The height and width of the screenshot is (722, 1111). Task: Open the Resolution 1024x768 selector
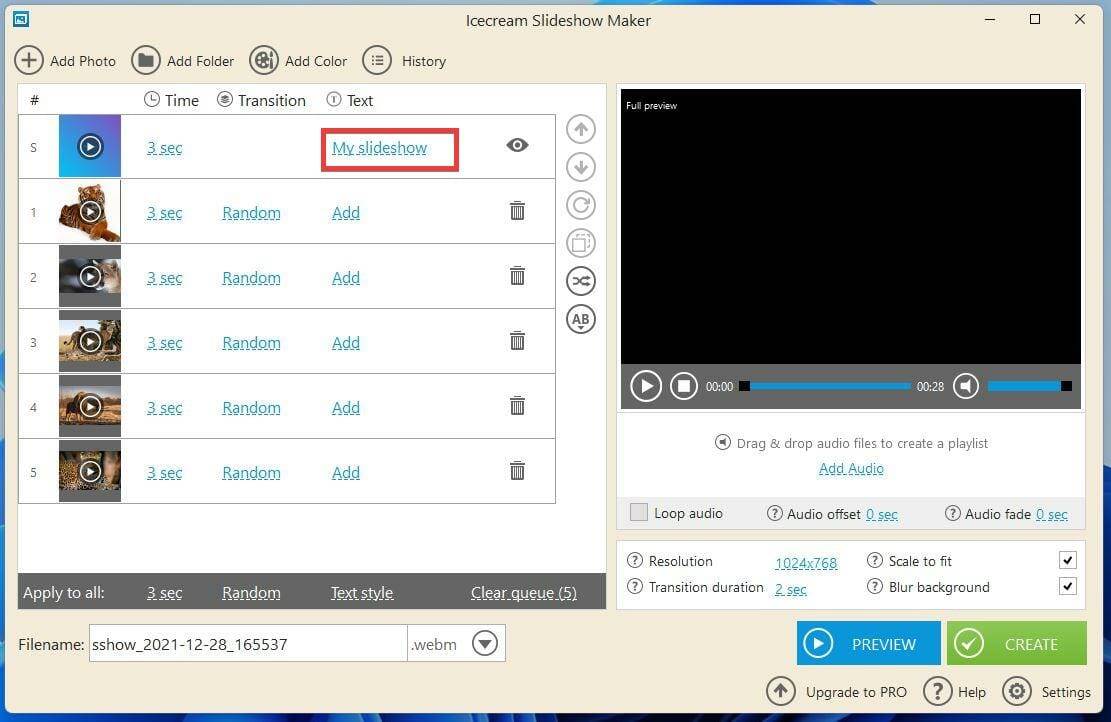pos(806,563)
